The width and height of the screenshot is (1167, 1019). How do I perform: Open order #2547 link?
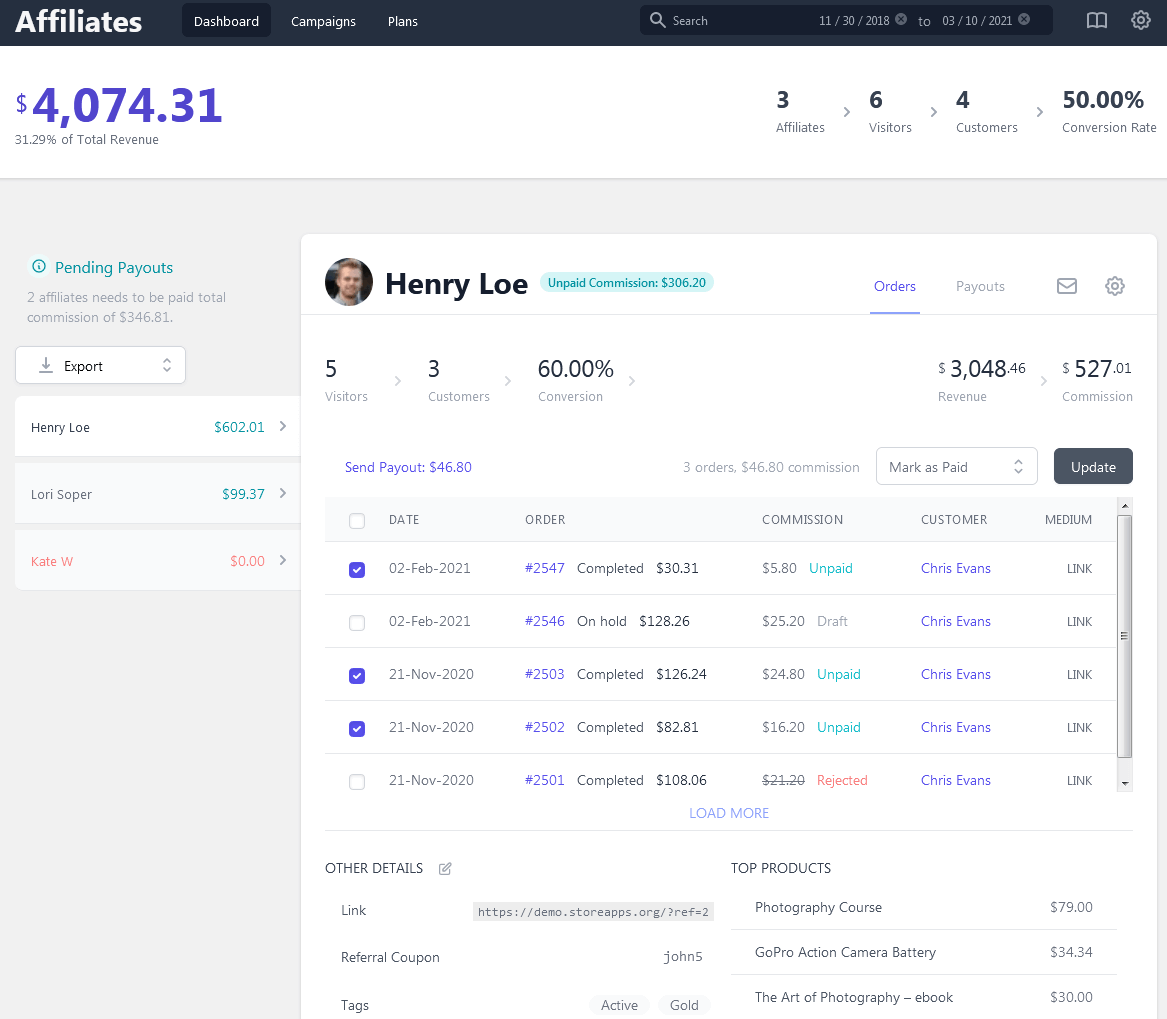[544, 568]
